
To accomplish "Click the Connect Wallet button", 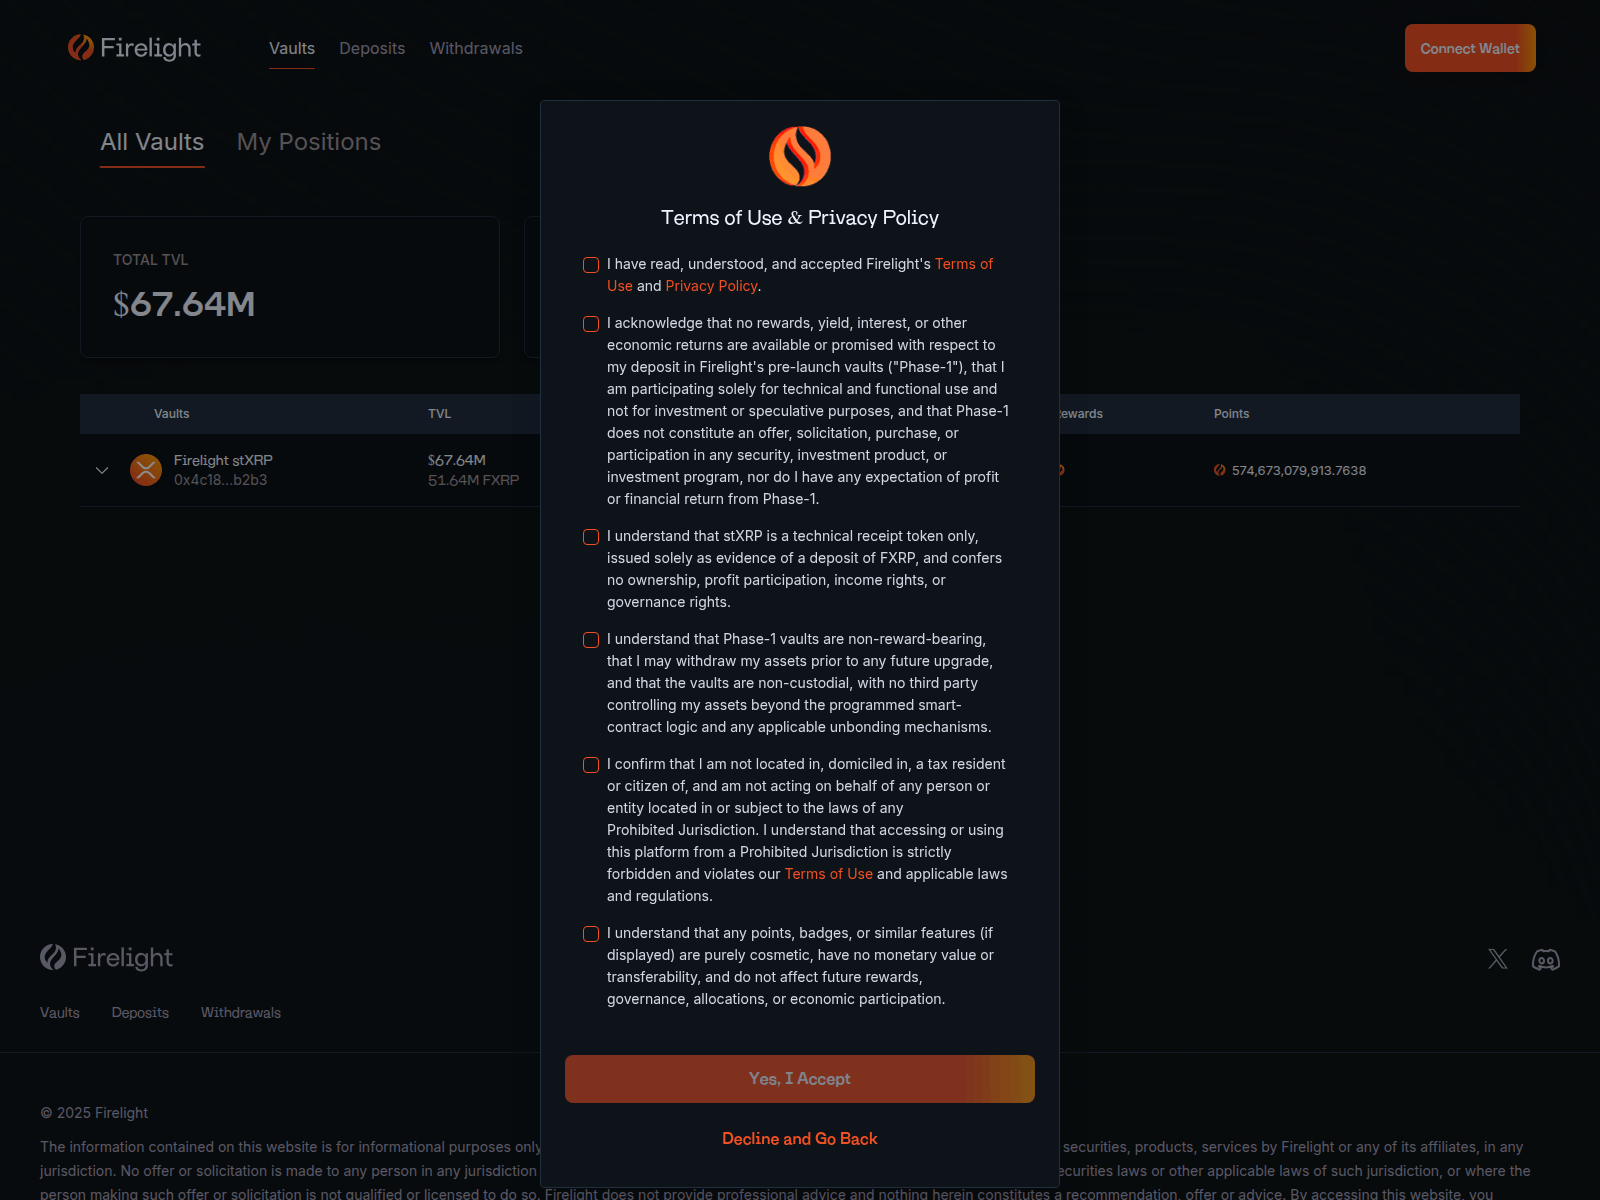I will [1470, 48].
